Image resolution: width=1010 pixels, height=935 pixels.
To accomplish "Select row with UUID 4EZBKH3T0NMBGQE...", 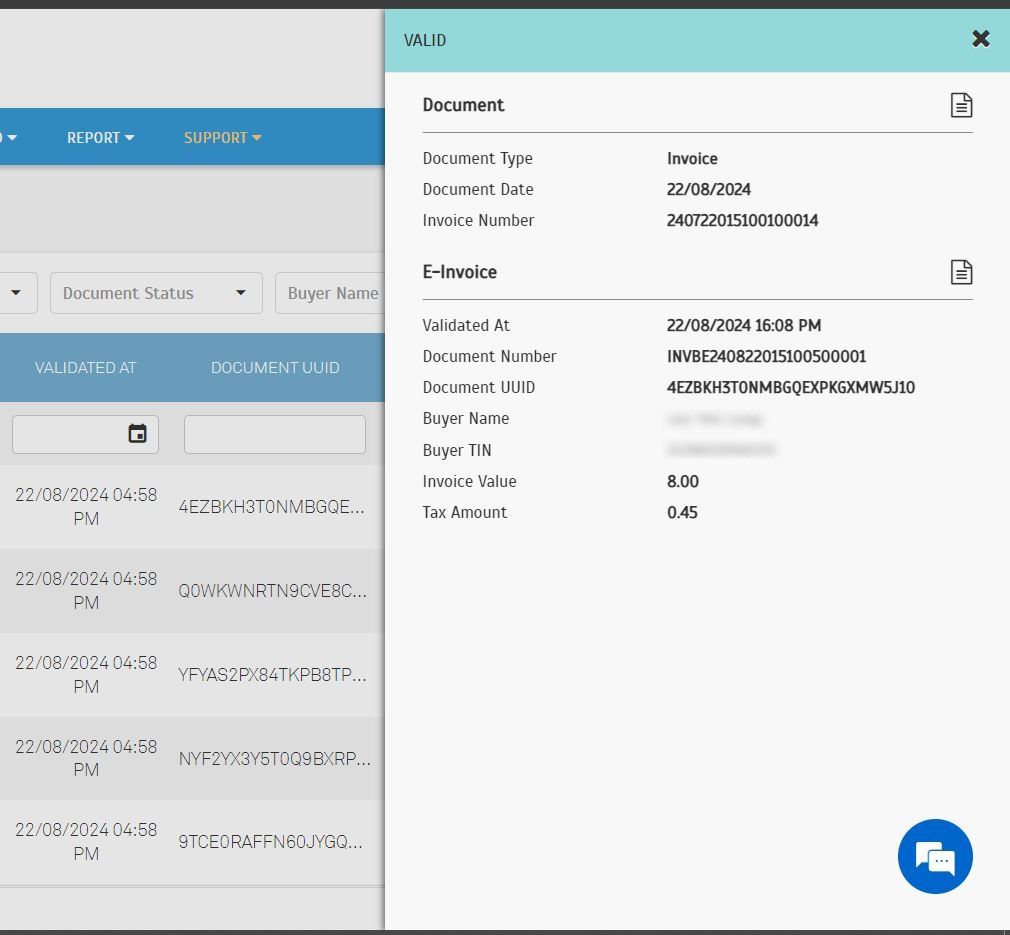I will [271, 507].
